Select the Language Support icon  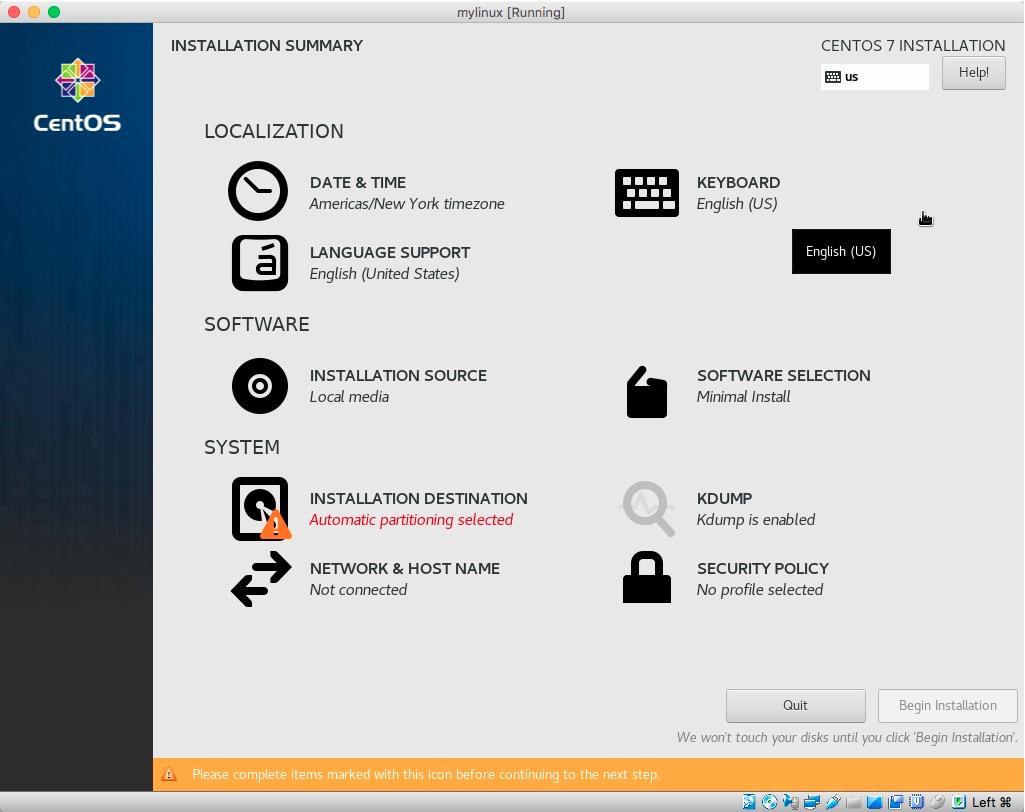point(258,262)
